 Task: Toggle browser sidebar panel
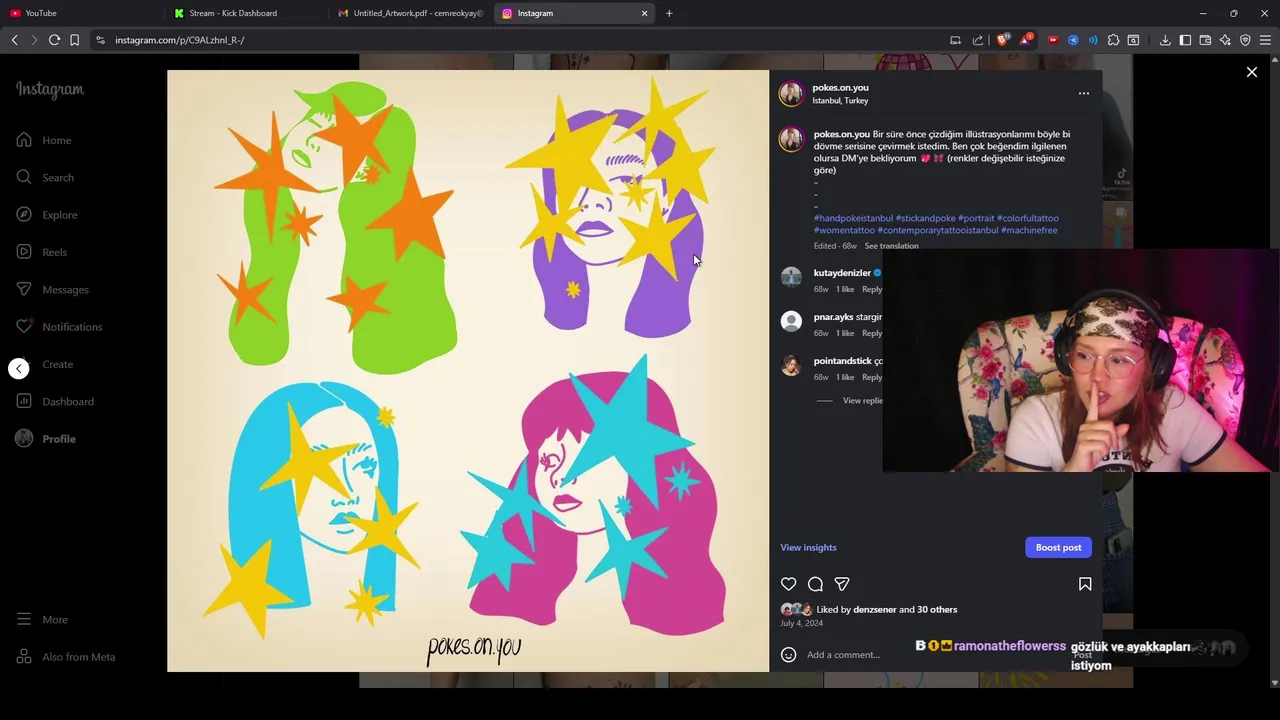[1185, 40]
